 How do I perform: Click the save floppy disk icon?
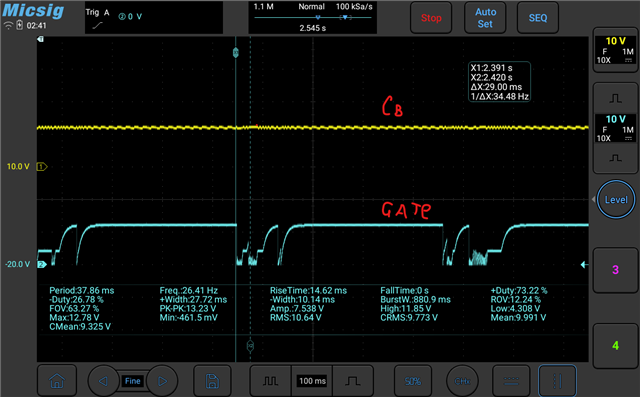pyautogui.click(x=212, y=381)
